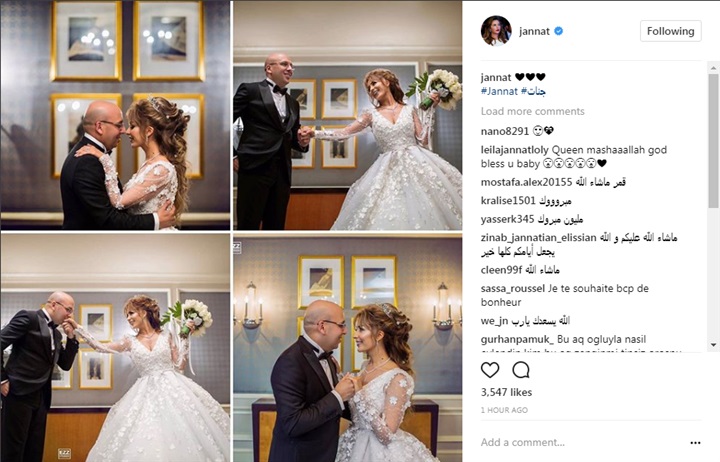The image size is (720, 462).
Task: Open the #Jannat hashtag link
Action: coord(499,91)
